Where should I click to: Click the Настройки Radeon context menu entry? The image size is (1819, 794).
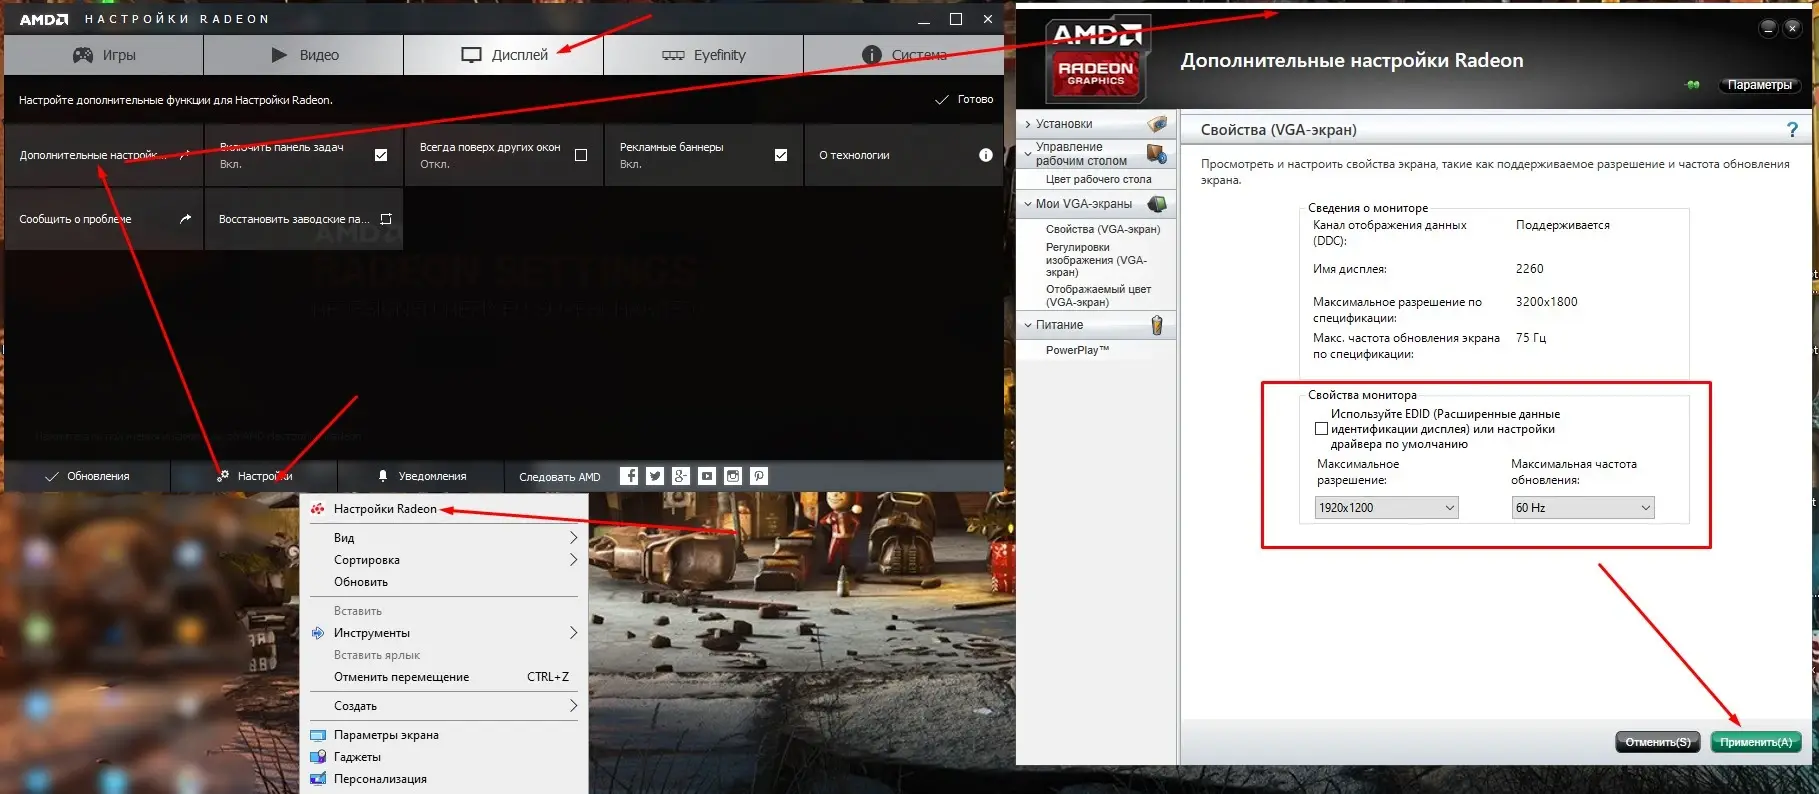(x=443, y=509)
